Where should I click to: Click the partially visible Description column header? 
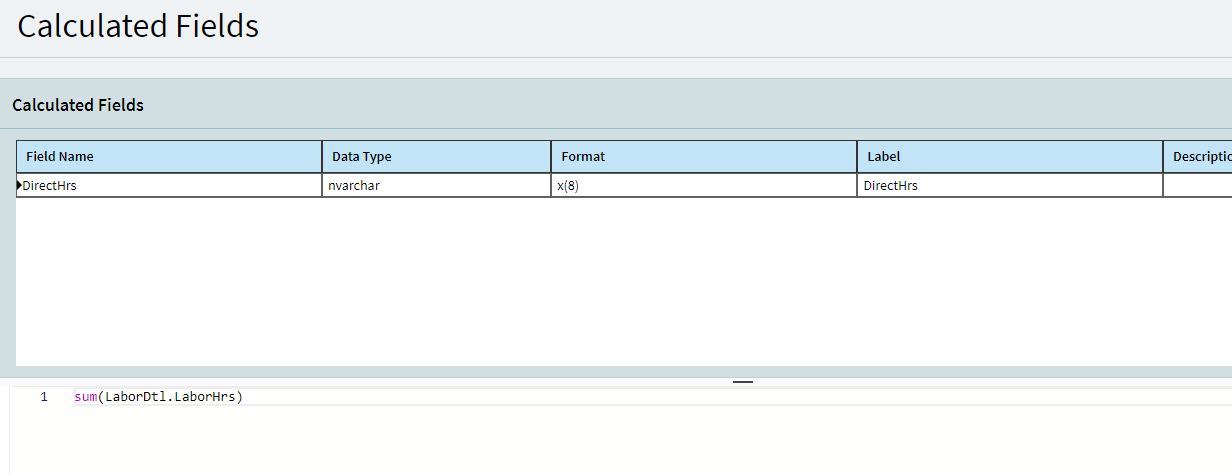point(1198,157)
